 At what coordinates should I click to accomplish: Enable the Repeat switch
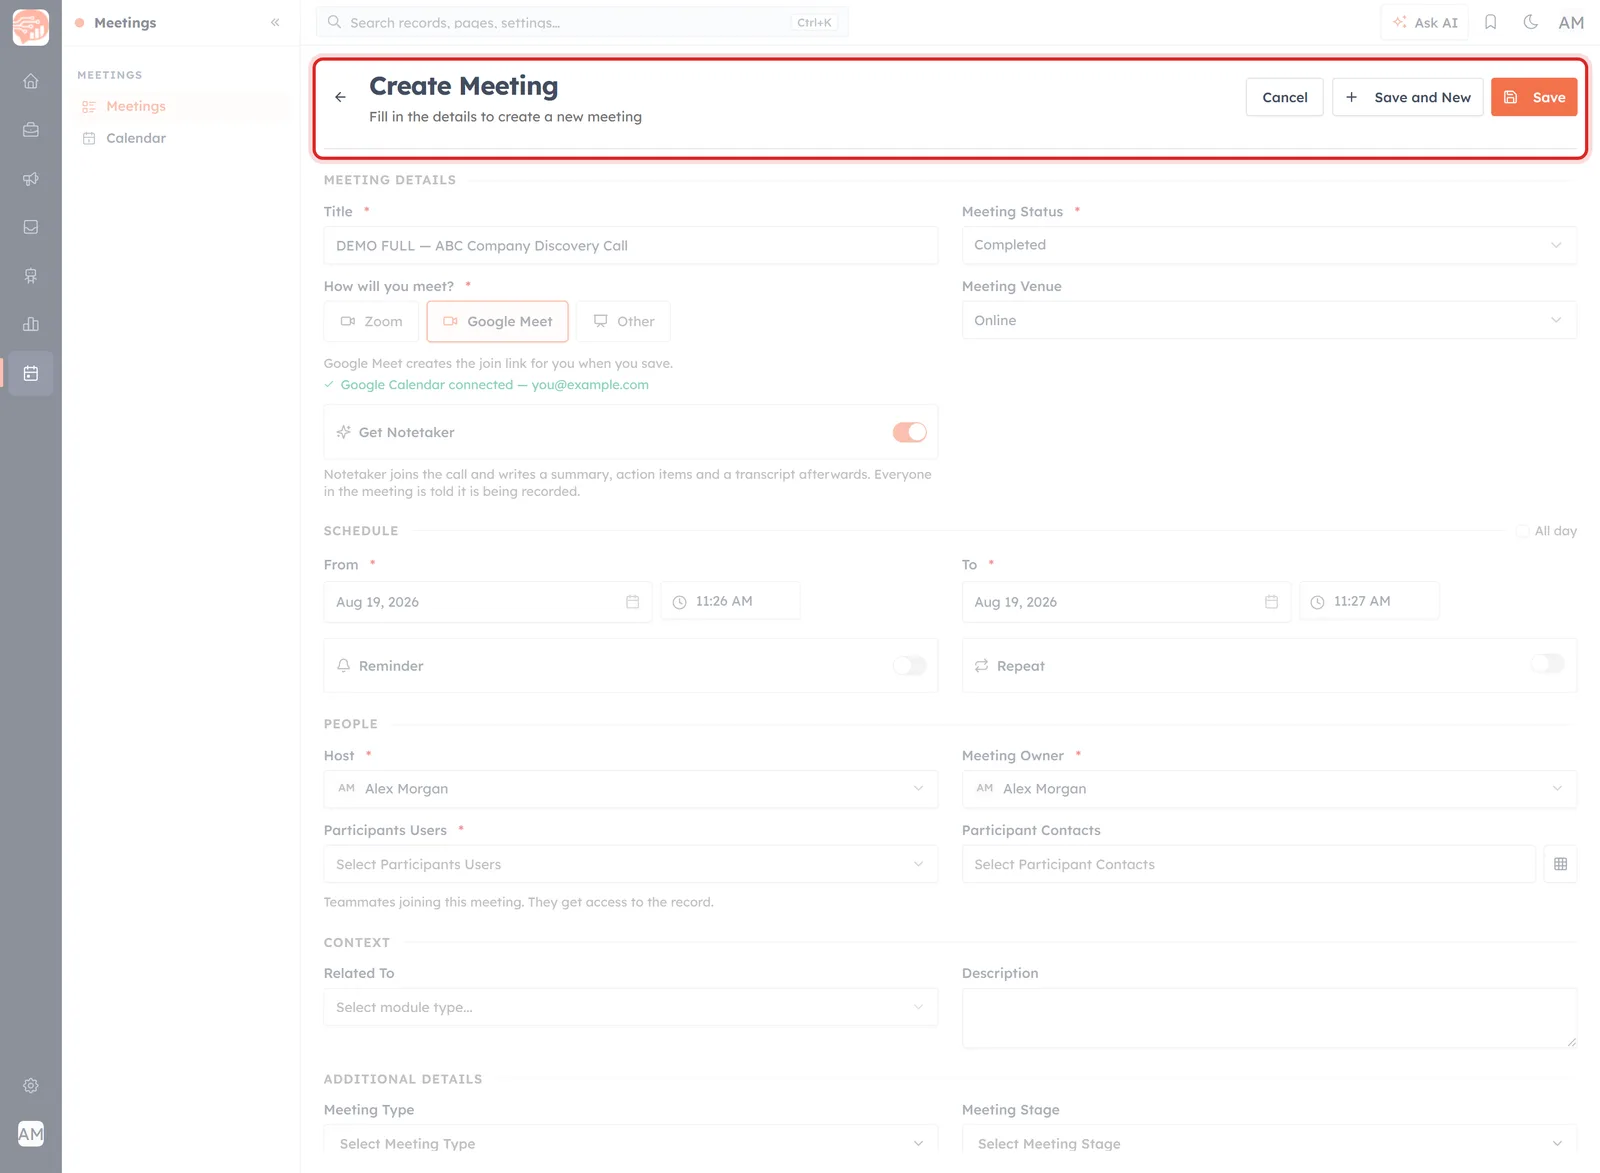point(1547,664)
